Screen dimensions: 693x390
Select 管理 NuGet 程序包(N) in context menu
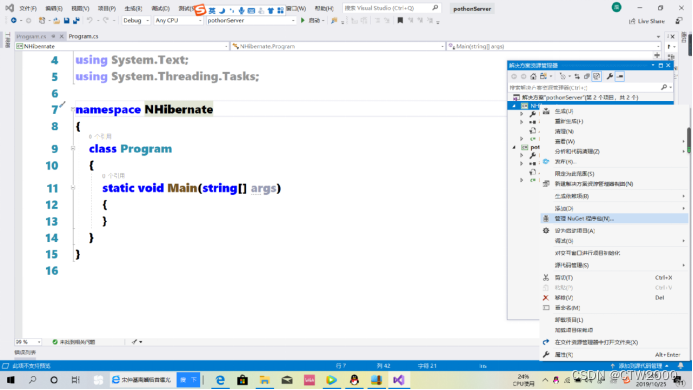614,218
